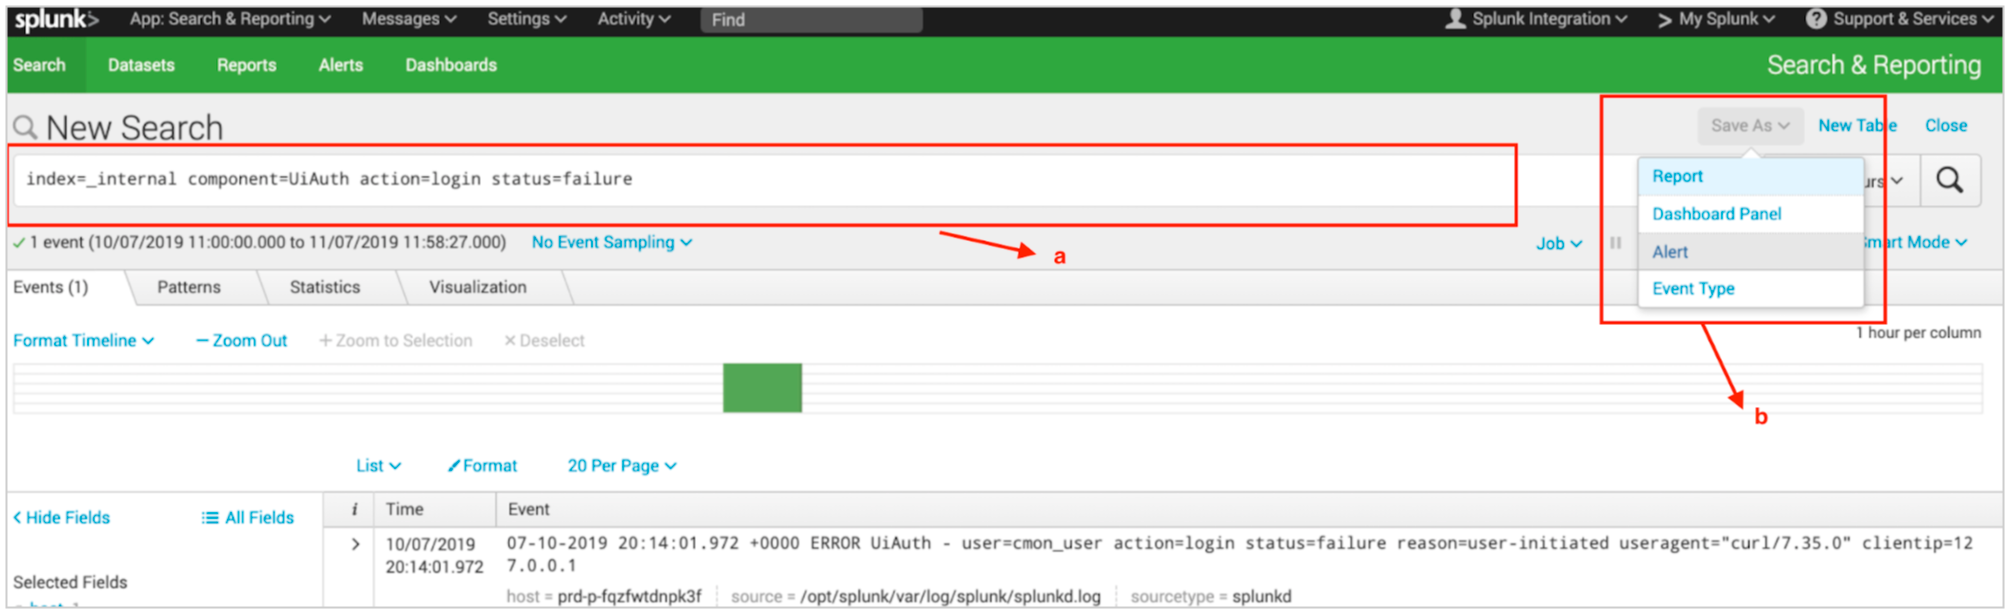Open Support & Services menu

click(1900, 19)
